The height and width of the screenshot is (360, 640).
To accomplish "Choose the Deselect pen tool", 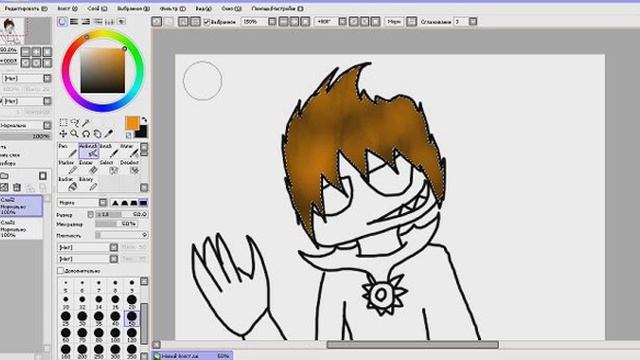I will click(x=129, y=167).
